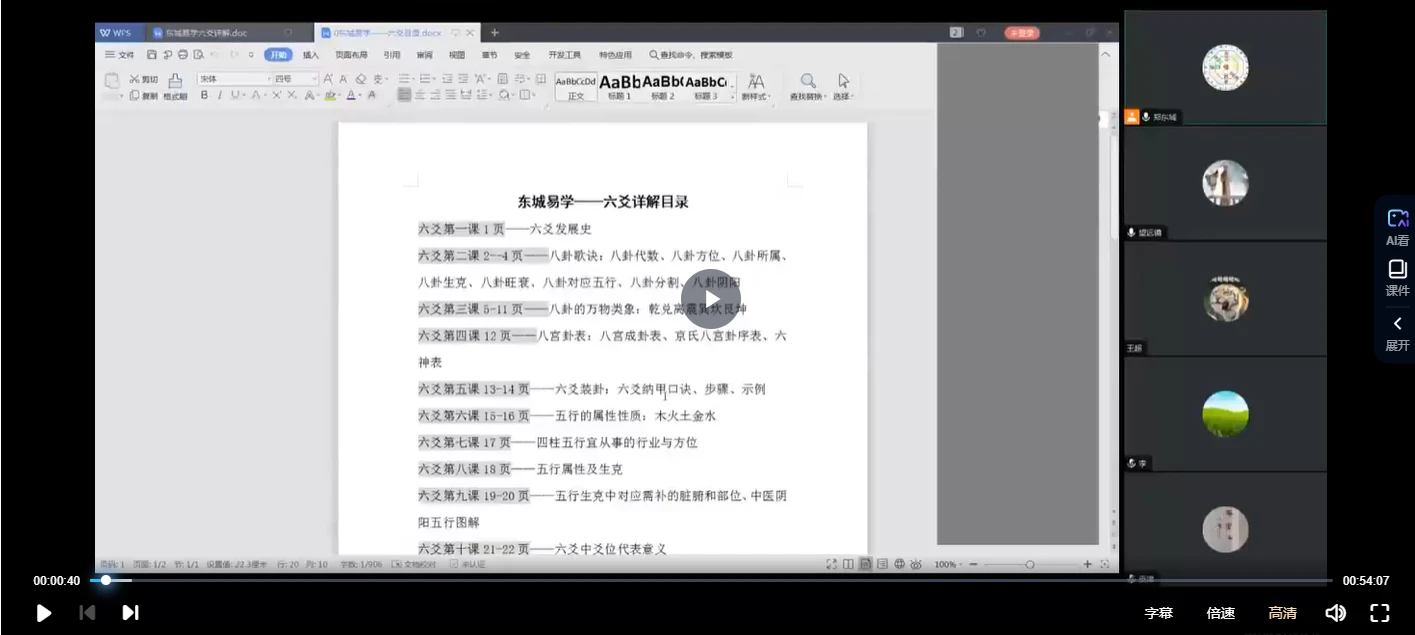
Task: Open the 倍速 playback speed option
Action: pos(1221,613)
